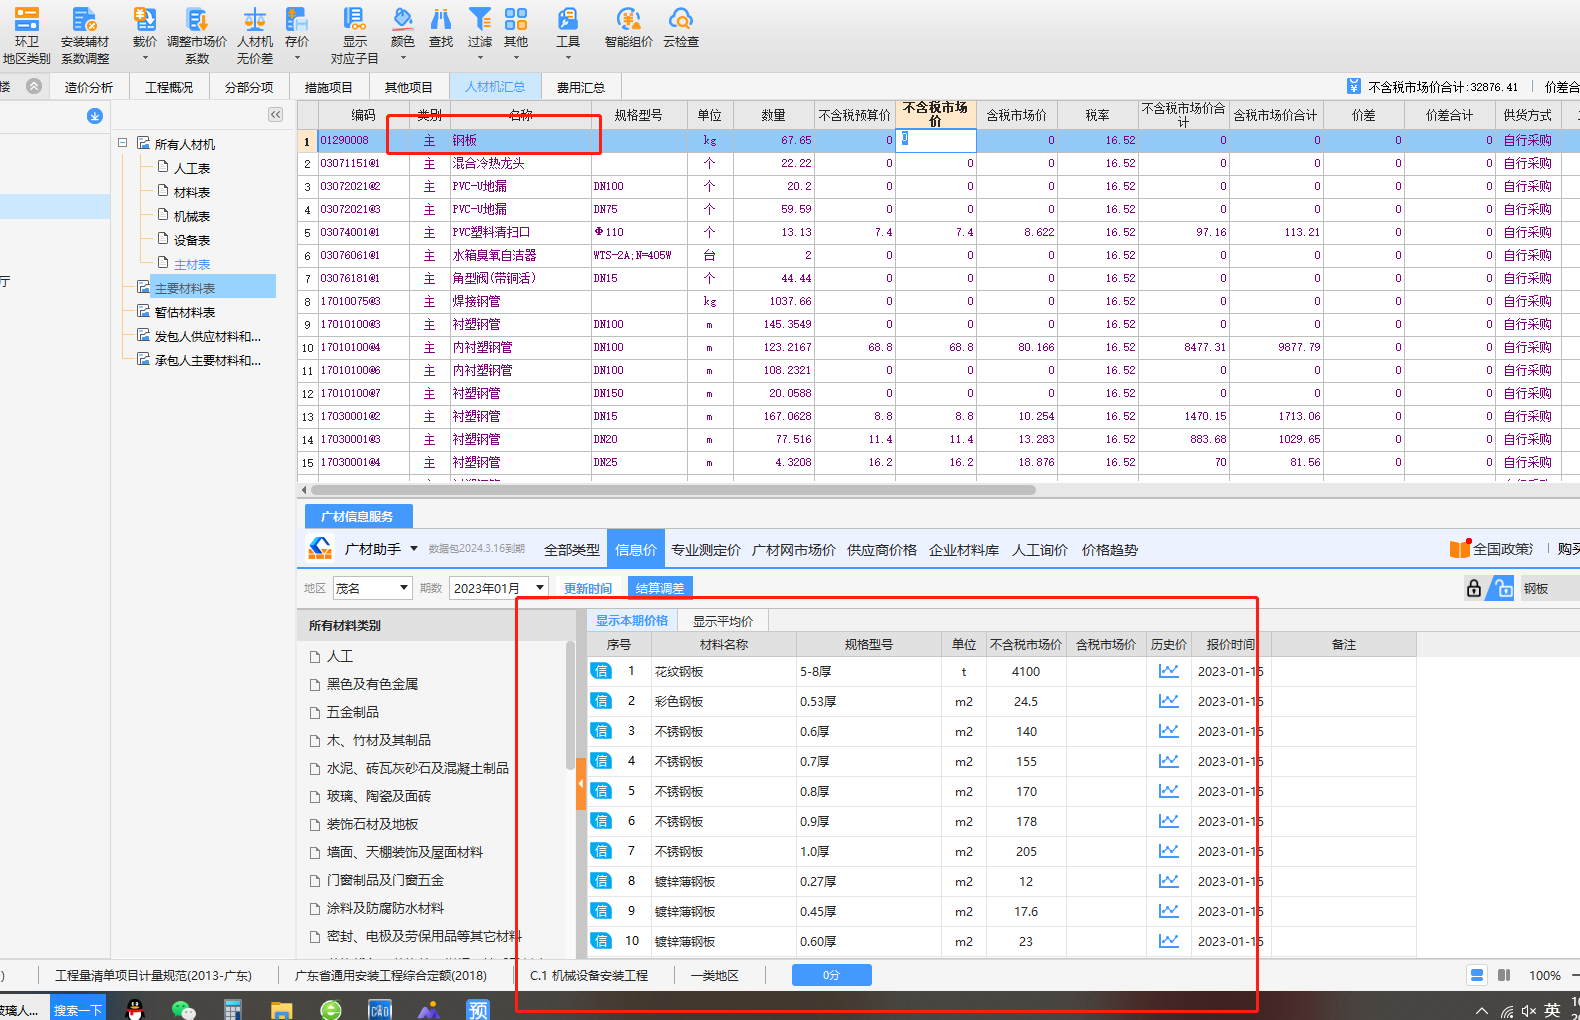
Task: Switch to split-pane layout icon in status bar
Action: 1505,975
